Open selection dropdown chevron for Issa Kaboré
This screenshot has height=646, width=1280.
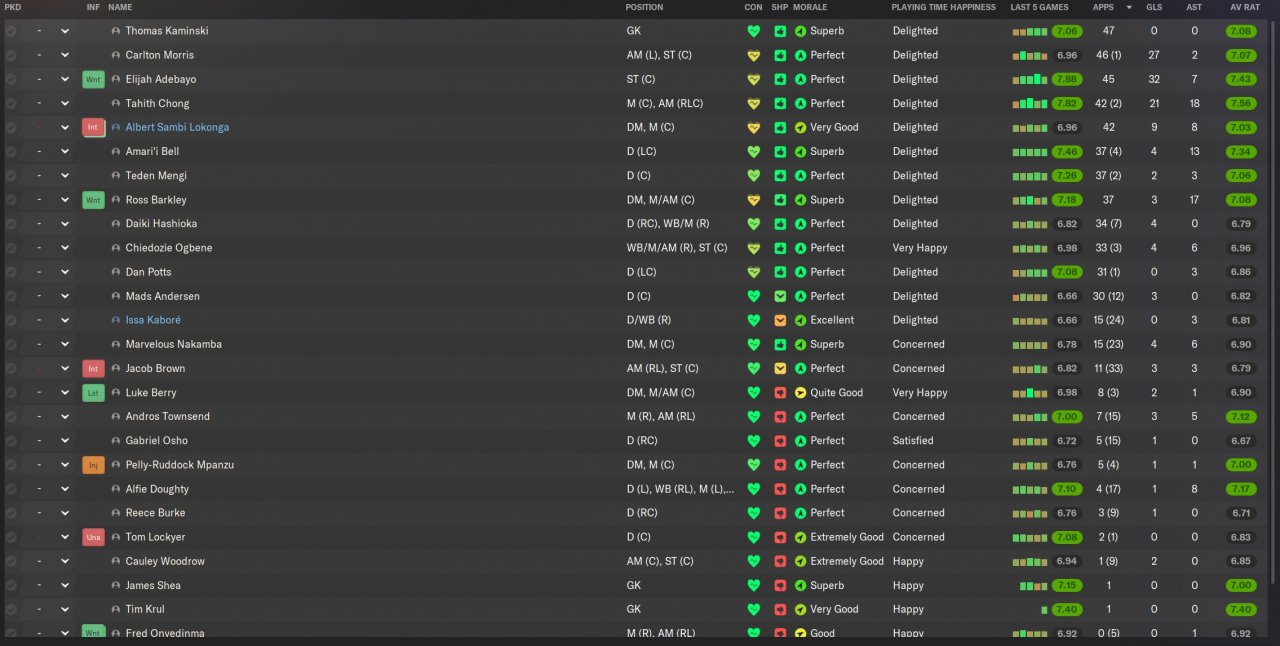[x=65, y=320]
